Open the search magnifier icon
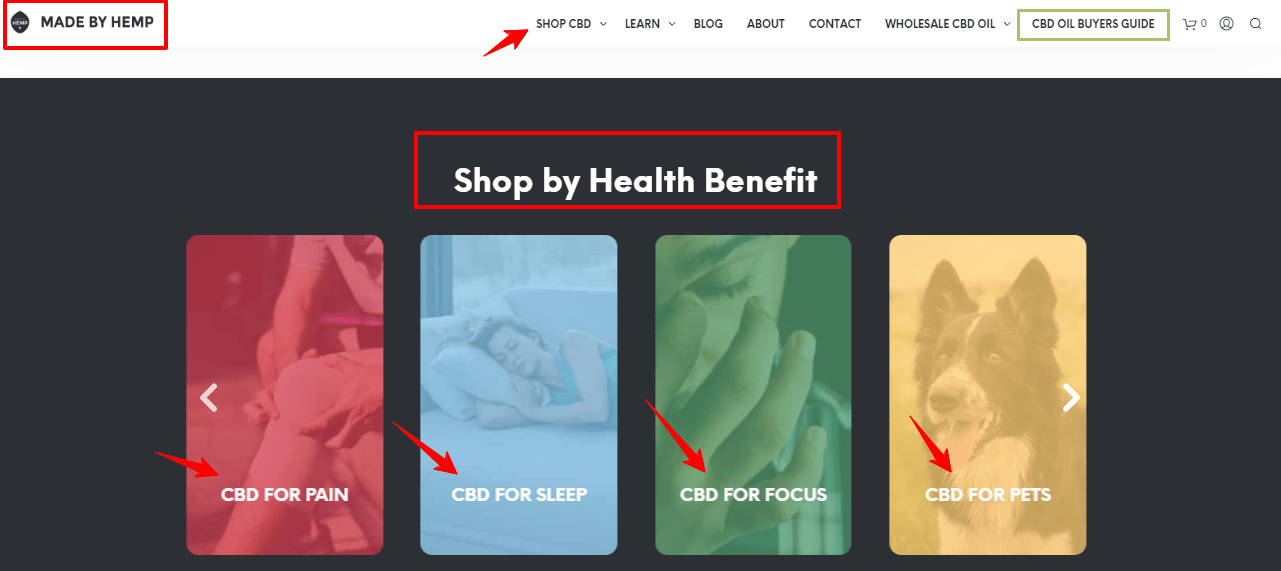This screenshot has width=1281, height=571. 1256,24
